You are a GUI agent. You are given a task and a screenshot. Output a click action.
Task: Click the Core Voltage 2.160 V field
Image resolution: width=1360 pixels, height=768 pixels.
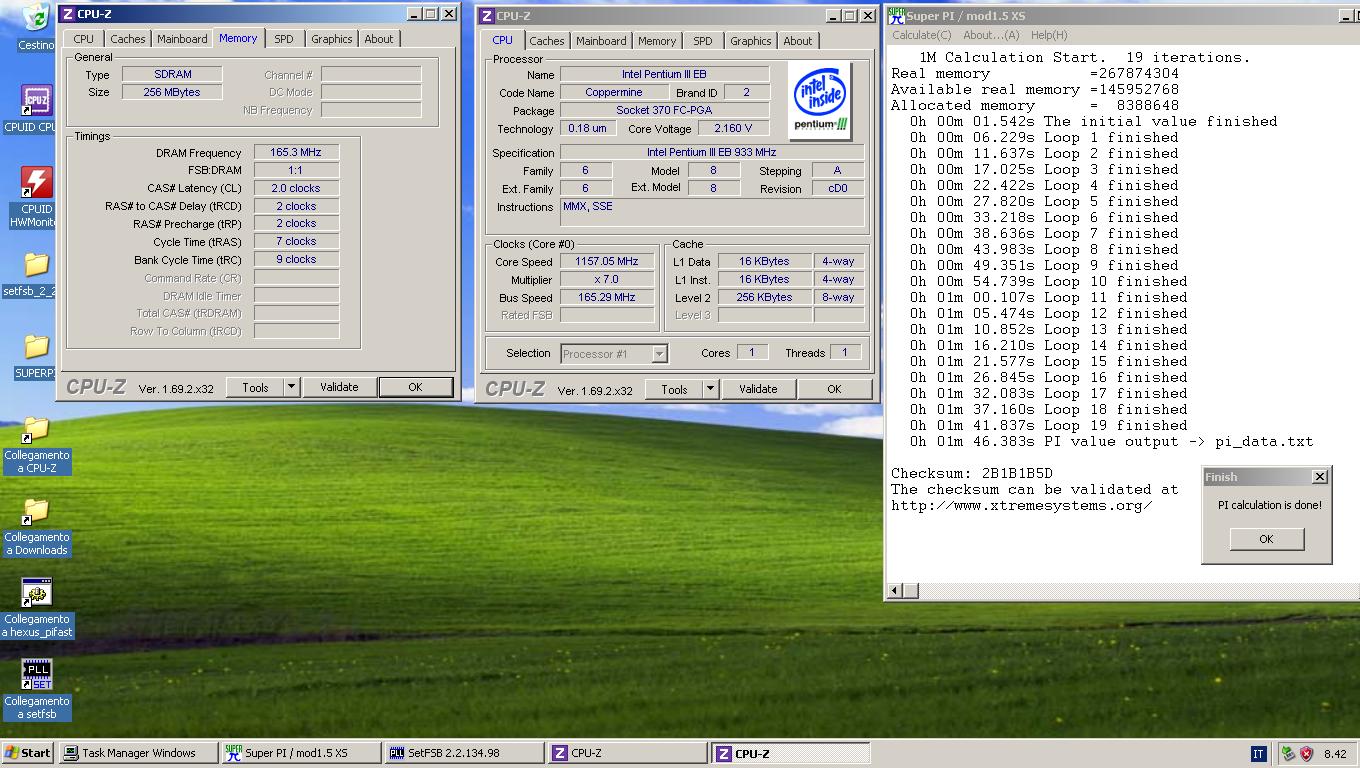click(x=733, y=128)
